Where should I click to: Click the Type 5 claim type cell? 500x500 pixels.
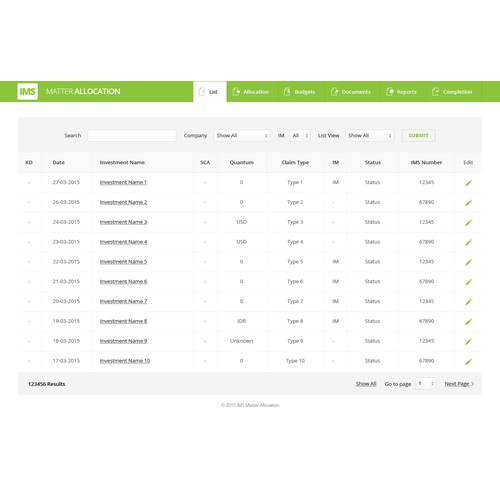coord(295,262)
